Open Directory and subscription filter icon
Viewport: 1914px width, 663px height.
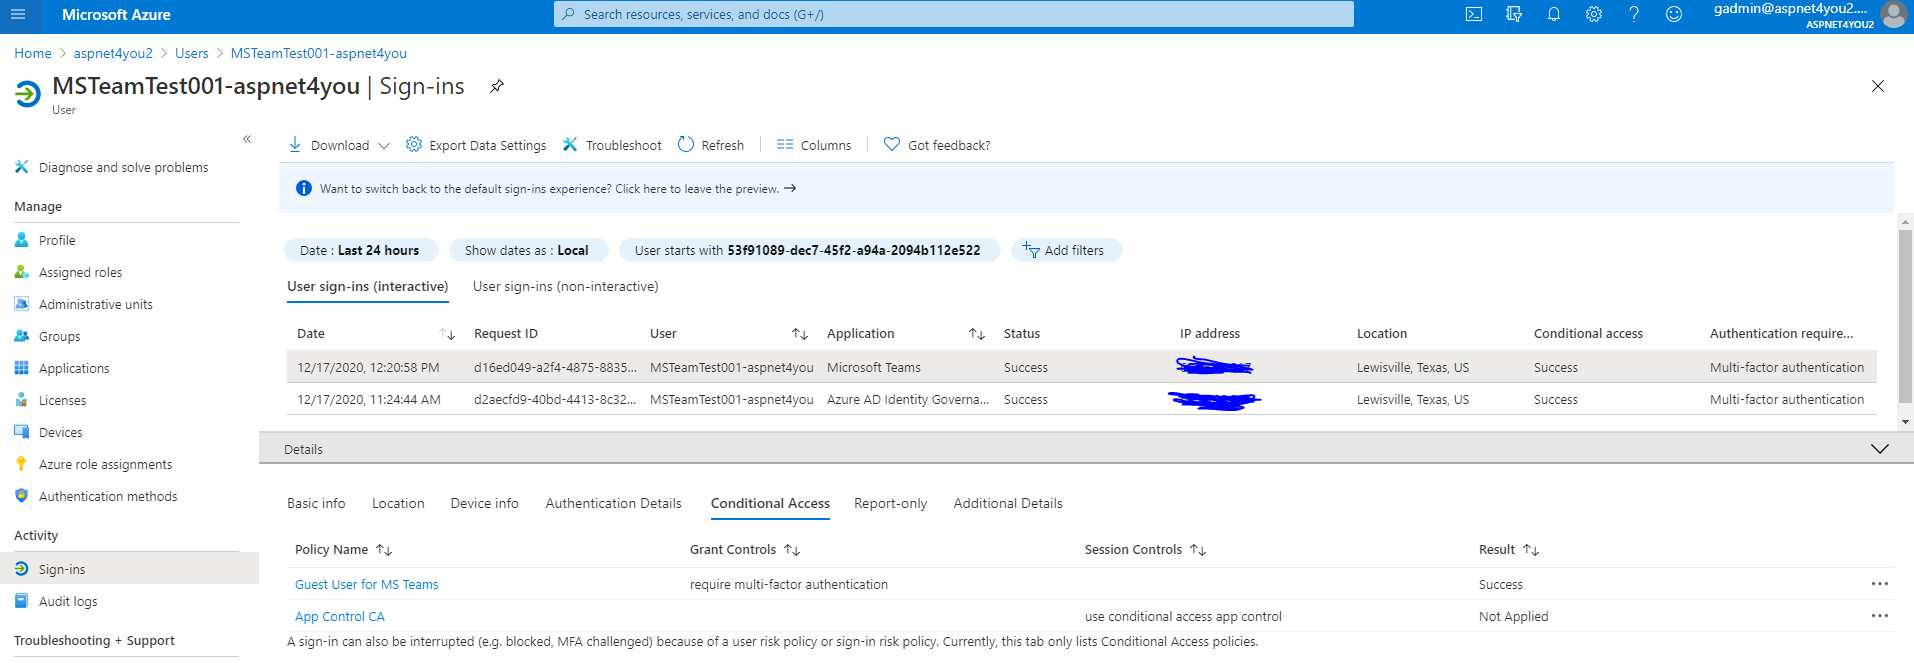1514,14
